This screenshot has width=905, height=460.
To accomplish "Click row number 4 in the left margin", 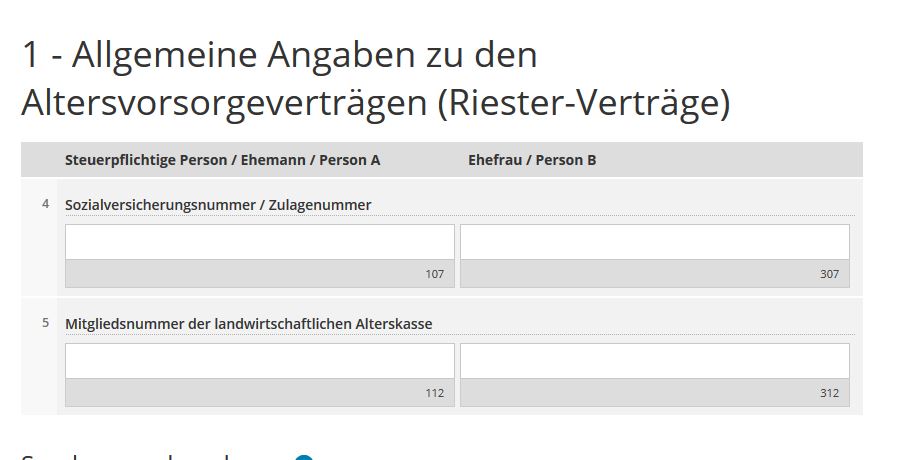I will (45, 204).
